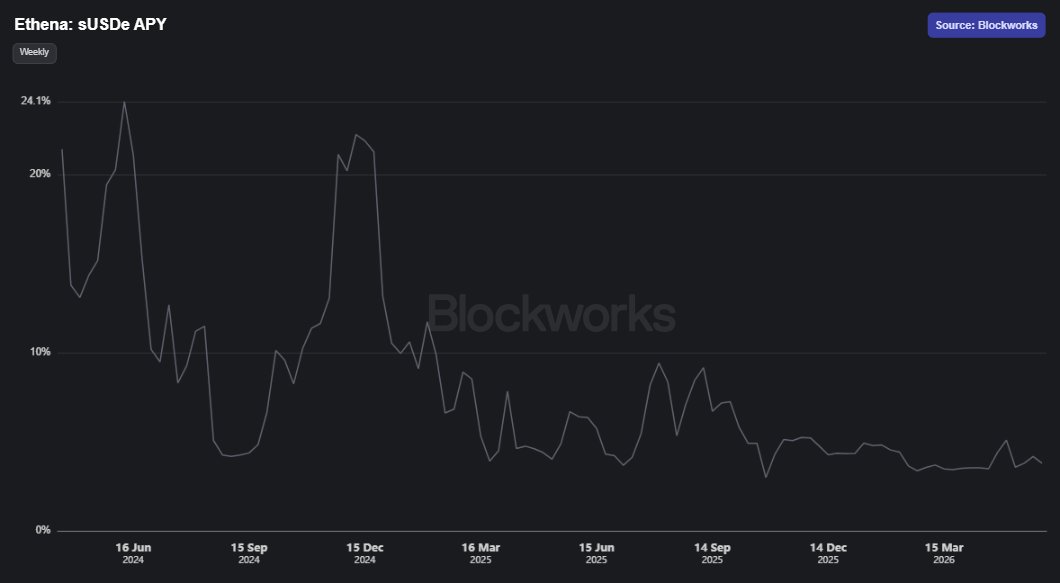Click the Blockworks watermark in the chart center
Screen dimensions: 1060x583
pyautogui.click(x=552, y=314)
